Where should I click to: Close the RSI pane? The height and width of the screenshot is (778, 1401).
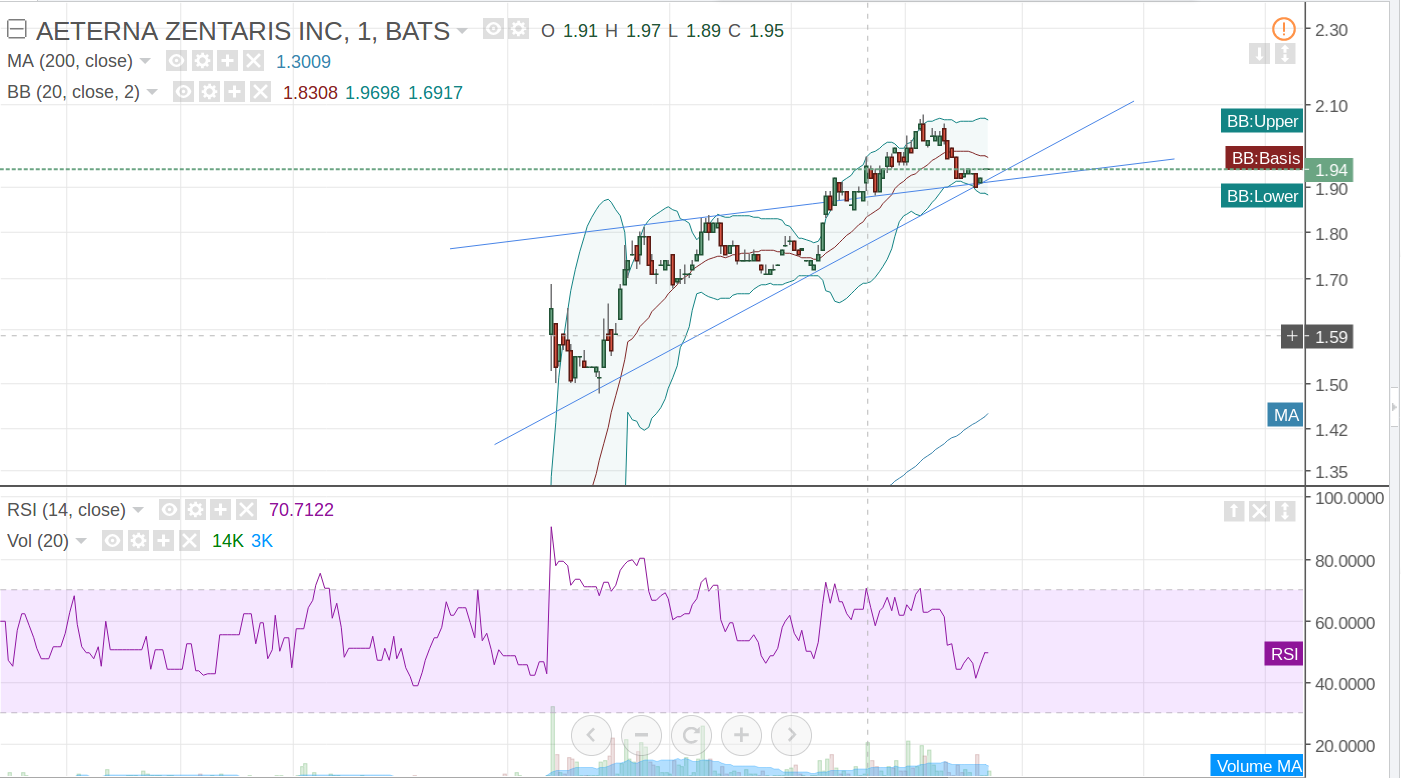pos(1259,511)
